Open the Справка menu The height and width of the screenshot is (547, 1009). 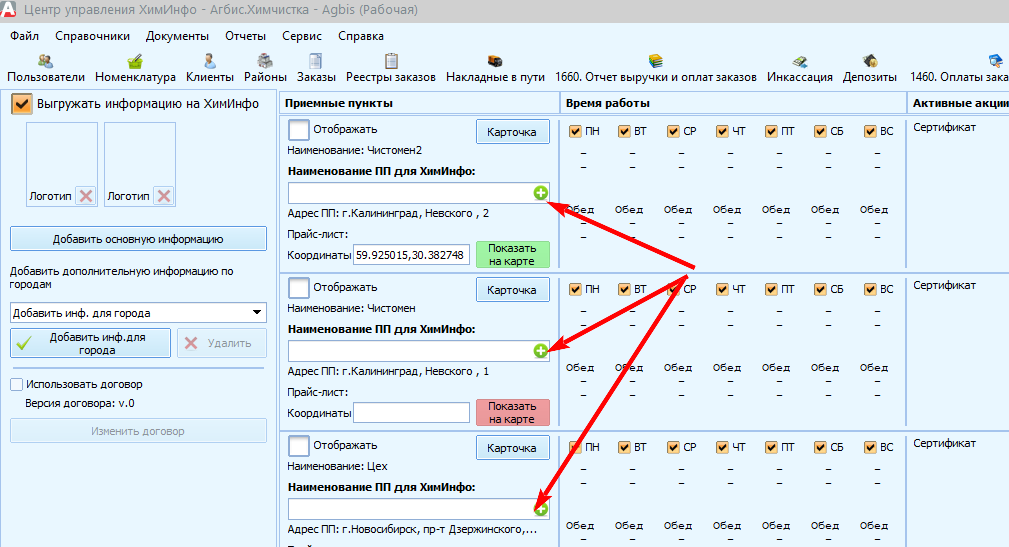(361, 36)
